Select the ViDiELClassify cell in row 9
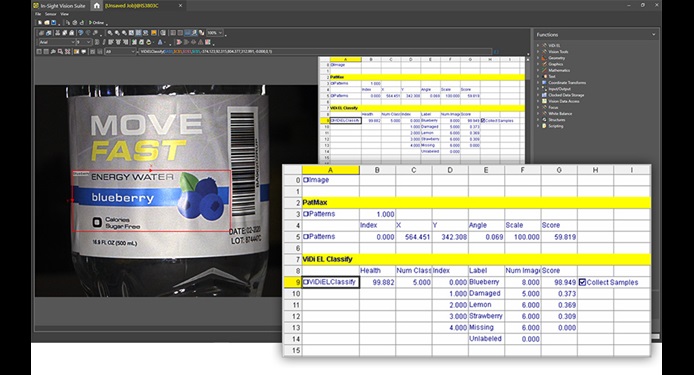The image size is (694, 375). 331,282
